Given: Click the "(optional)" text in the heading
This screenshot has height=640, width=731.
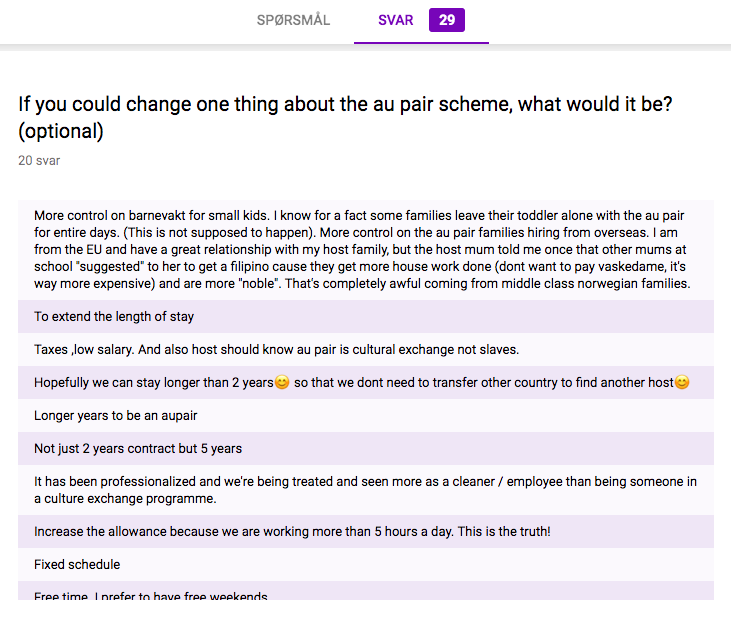Looking at the screenshot, I should pyautogui.click(x=60, y=131).
